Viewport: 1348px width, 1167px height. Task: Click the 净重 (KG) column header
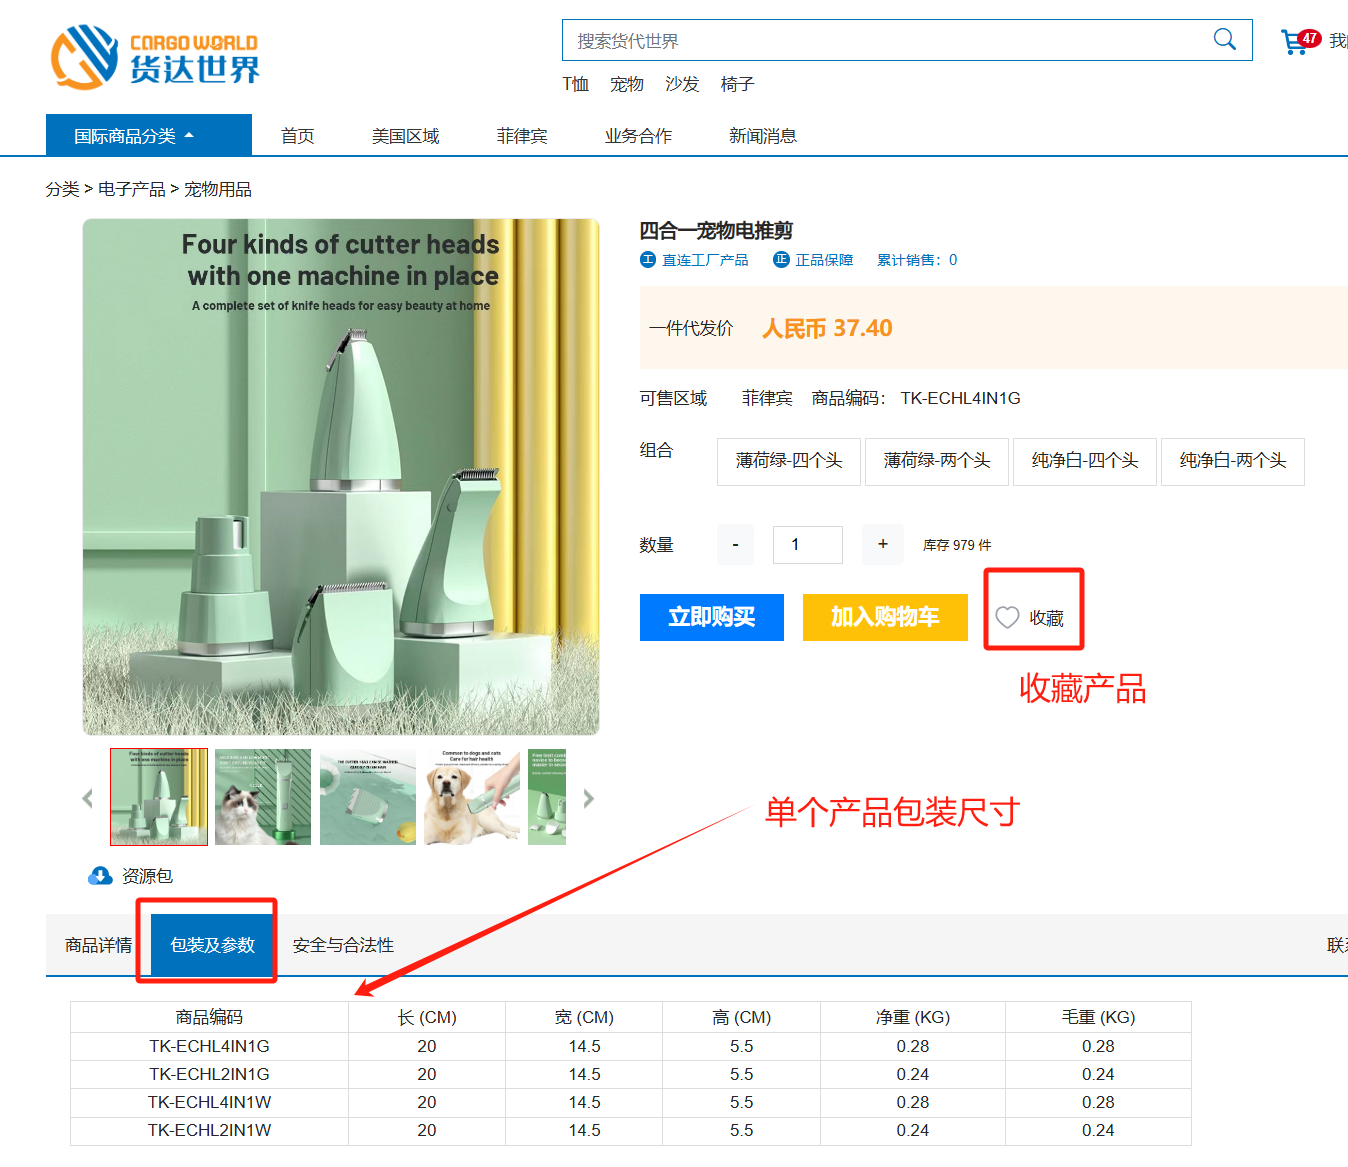pyautogui.click(x=913, y=1017)
